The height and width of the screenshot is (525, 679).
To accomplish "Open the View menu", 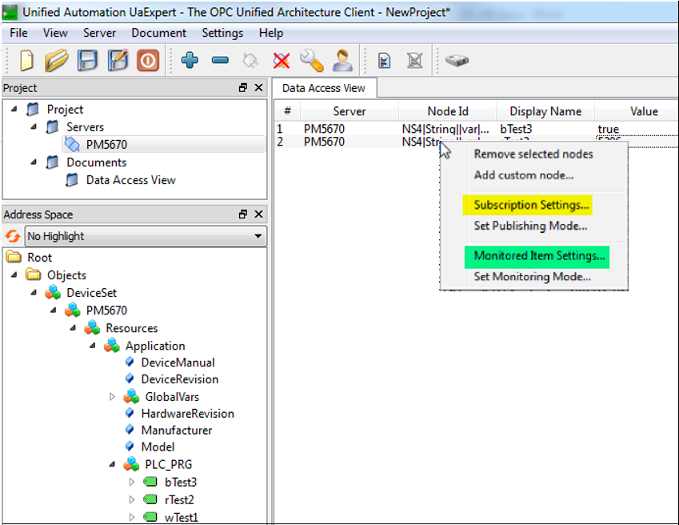I will (55, 33).
